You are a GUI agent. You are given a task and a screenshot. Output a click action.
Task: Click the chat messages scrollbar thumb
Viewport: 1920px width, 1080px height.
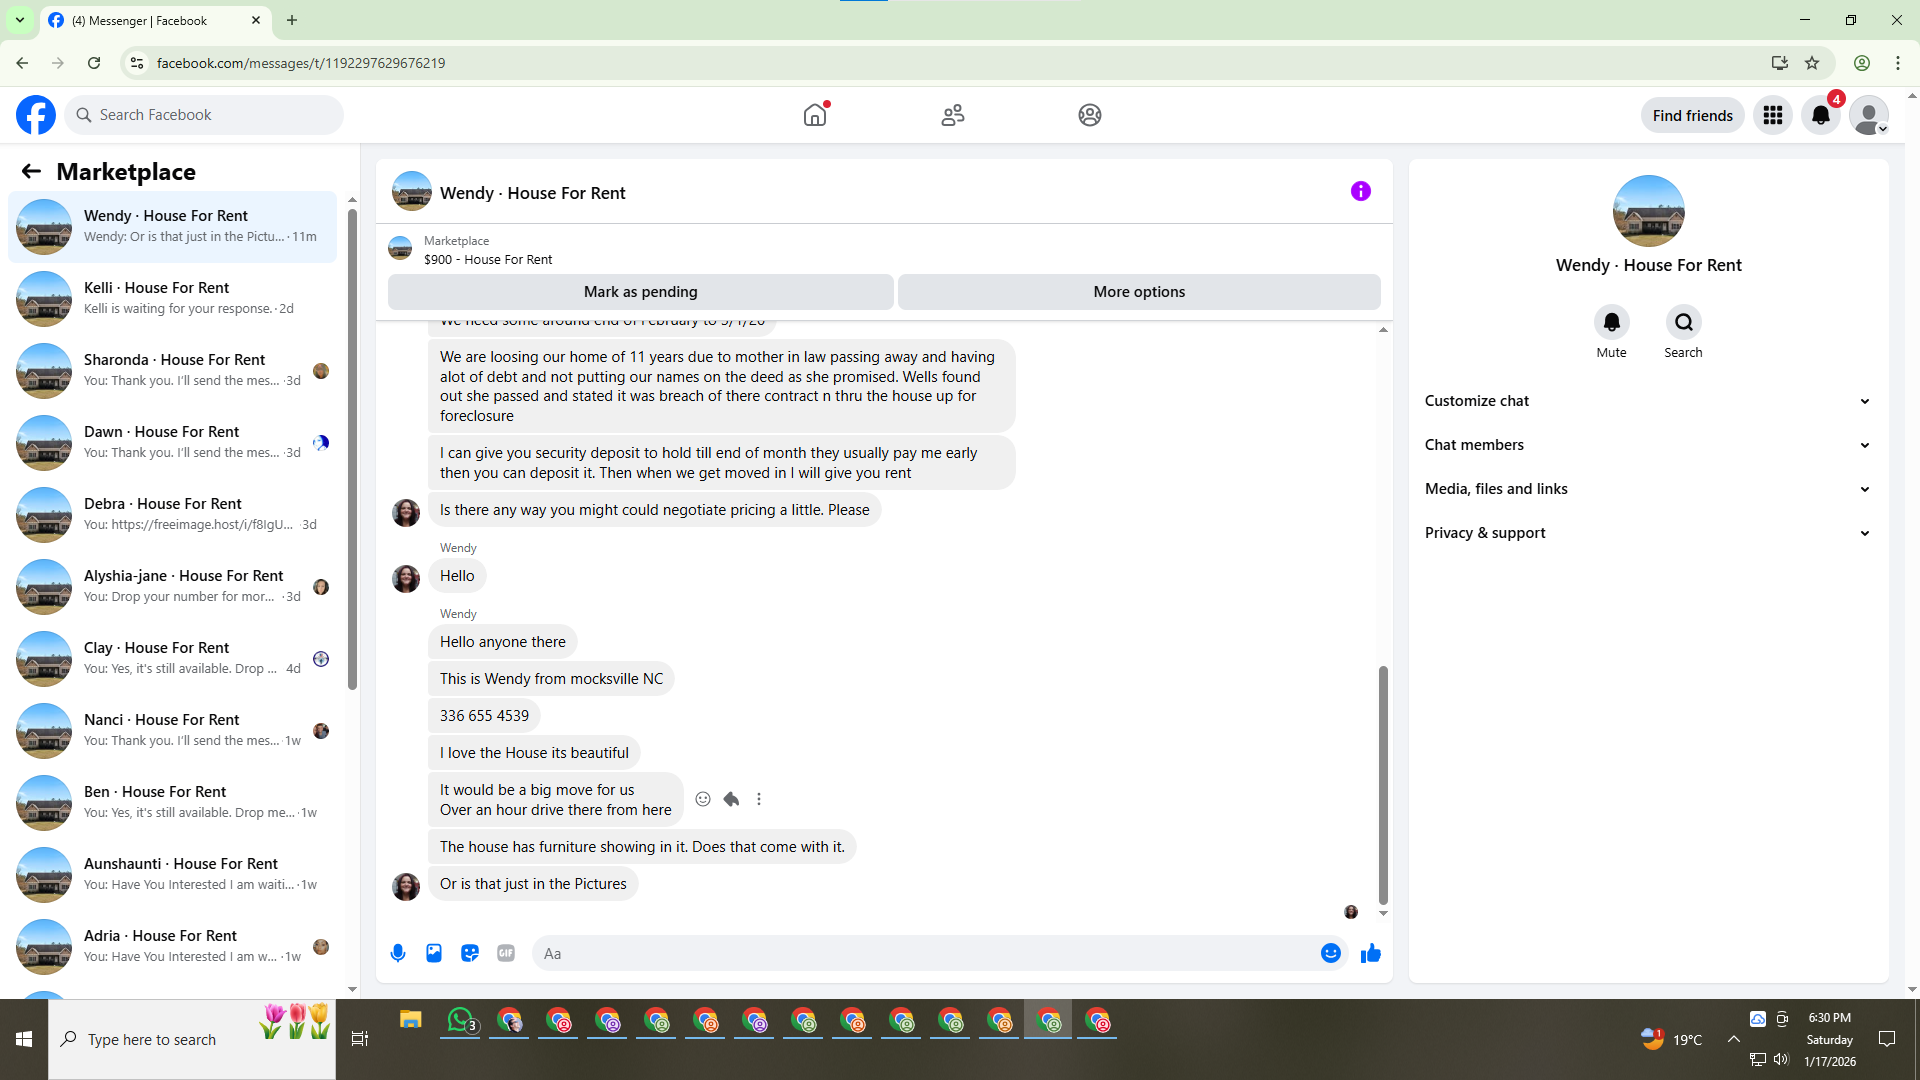pos(1383,785)
